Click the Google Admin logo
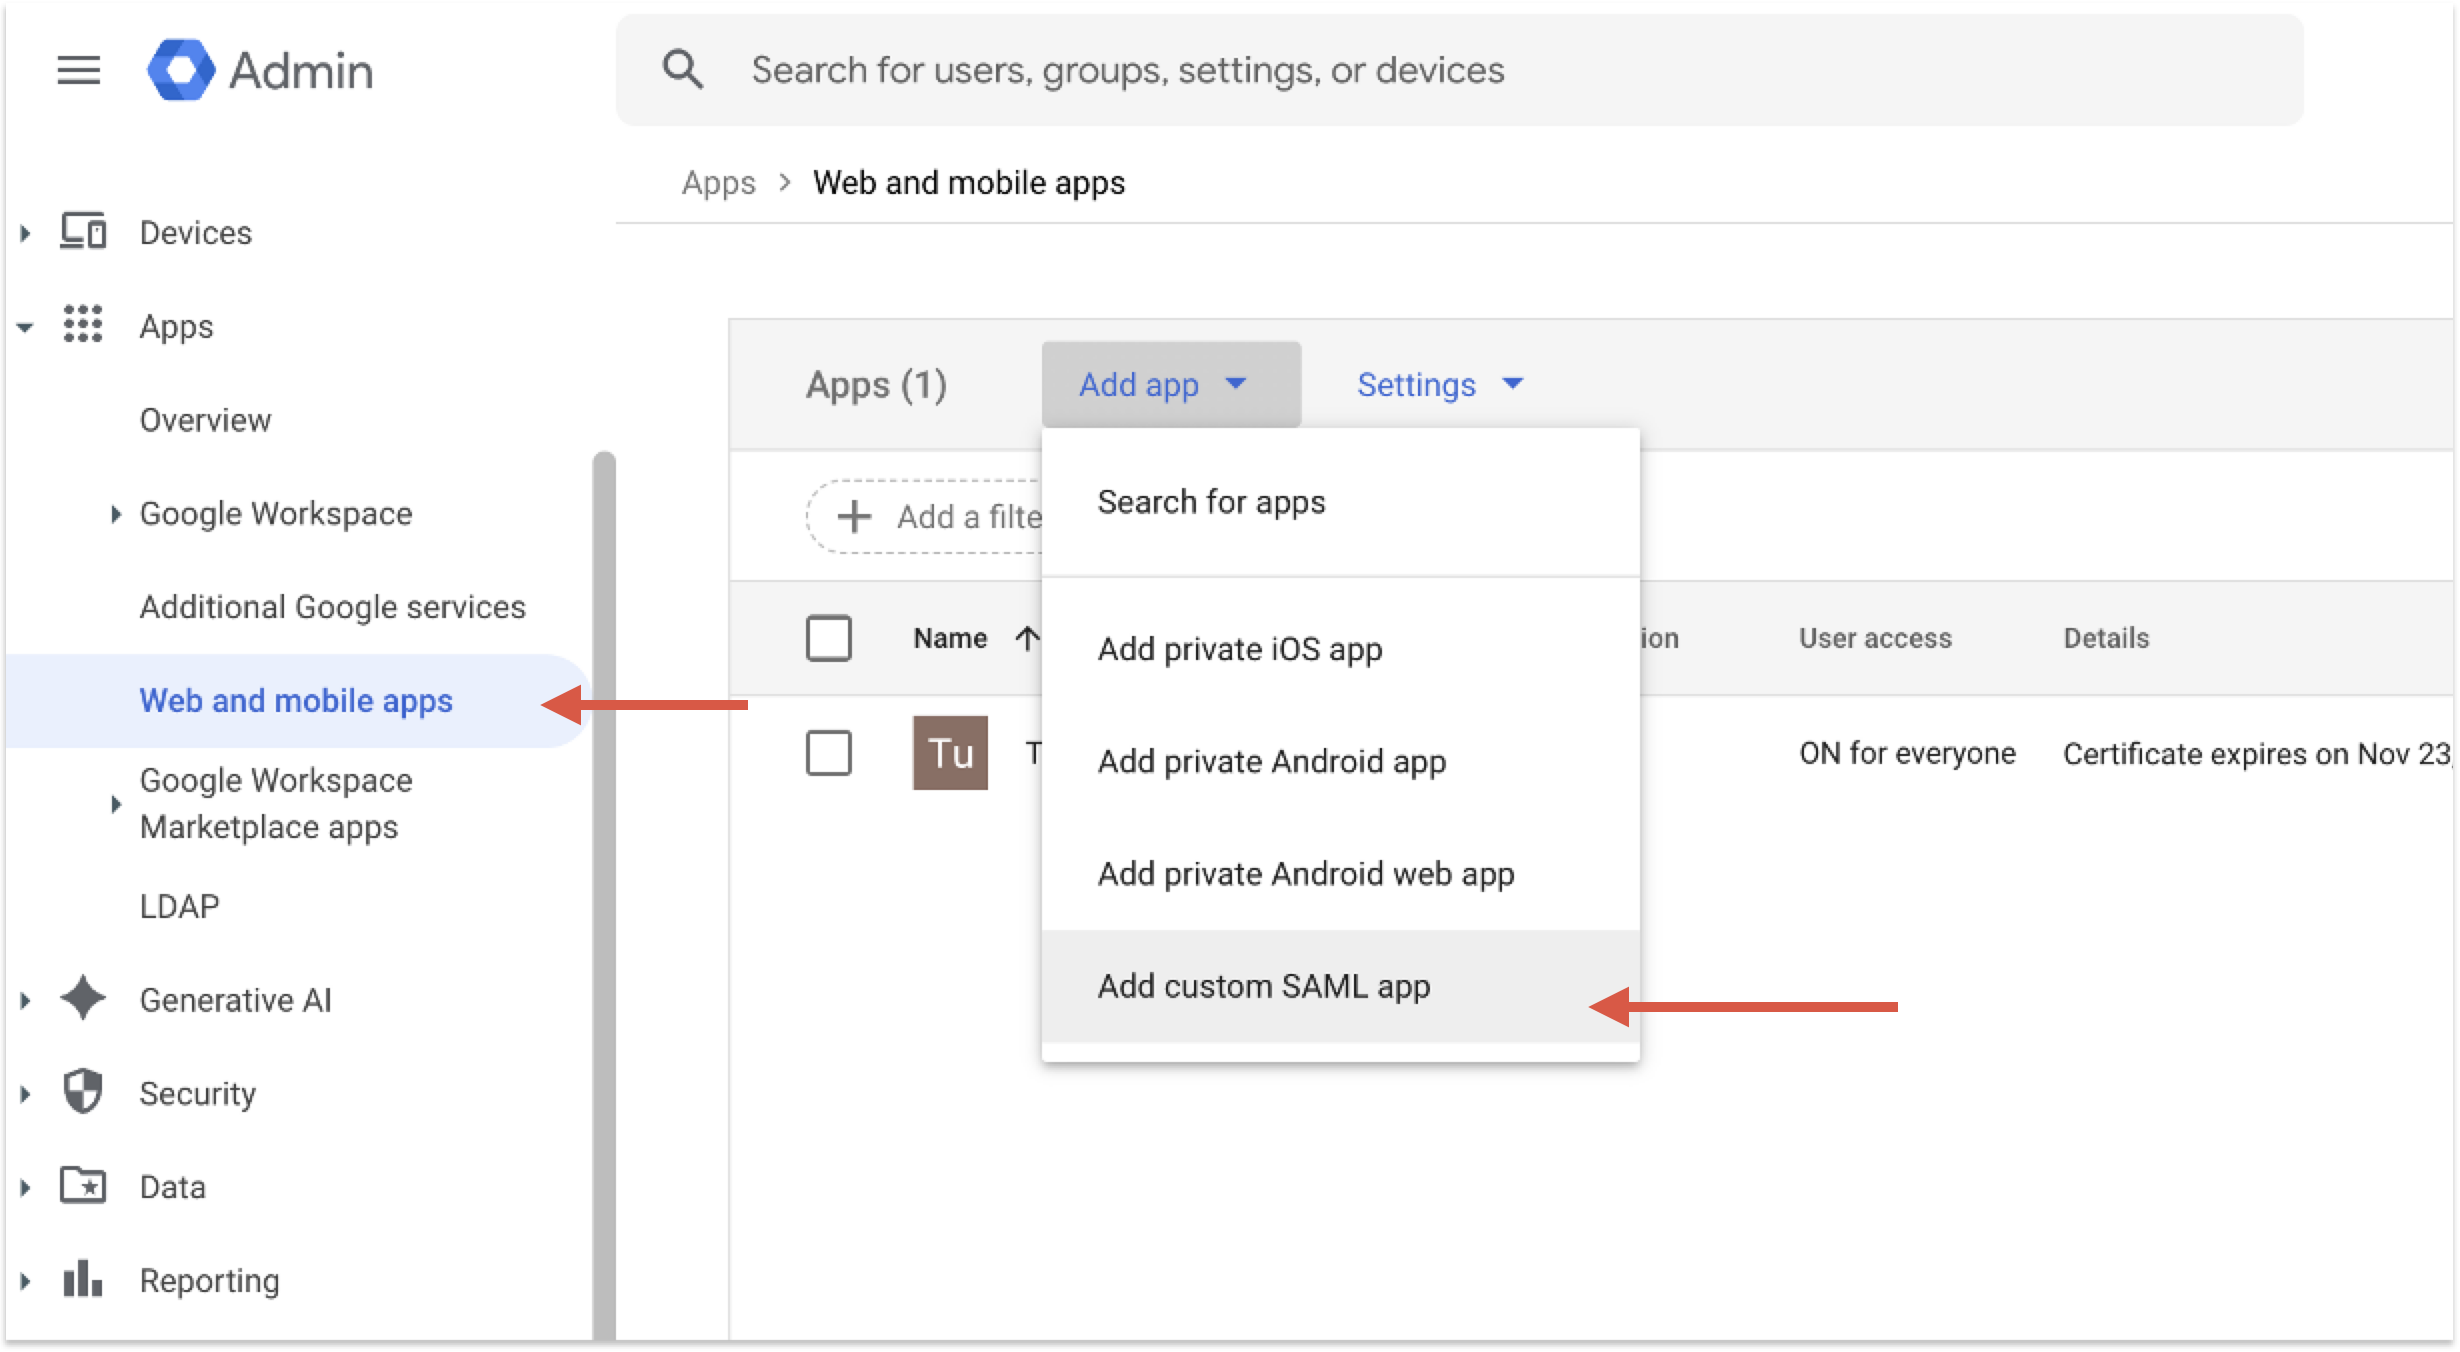The image size is (2460, 1352). click(x=181, y=70)
